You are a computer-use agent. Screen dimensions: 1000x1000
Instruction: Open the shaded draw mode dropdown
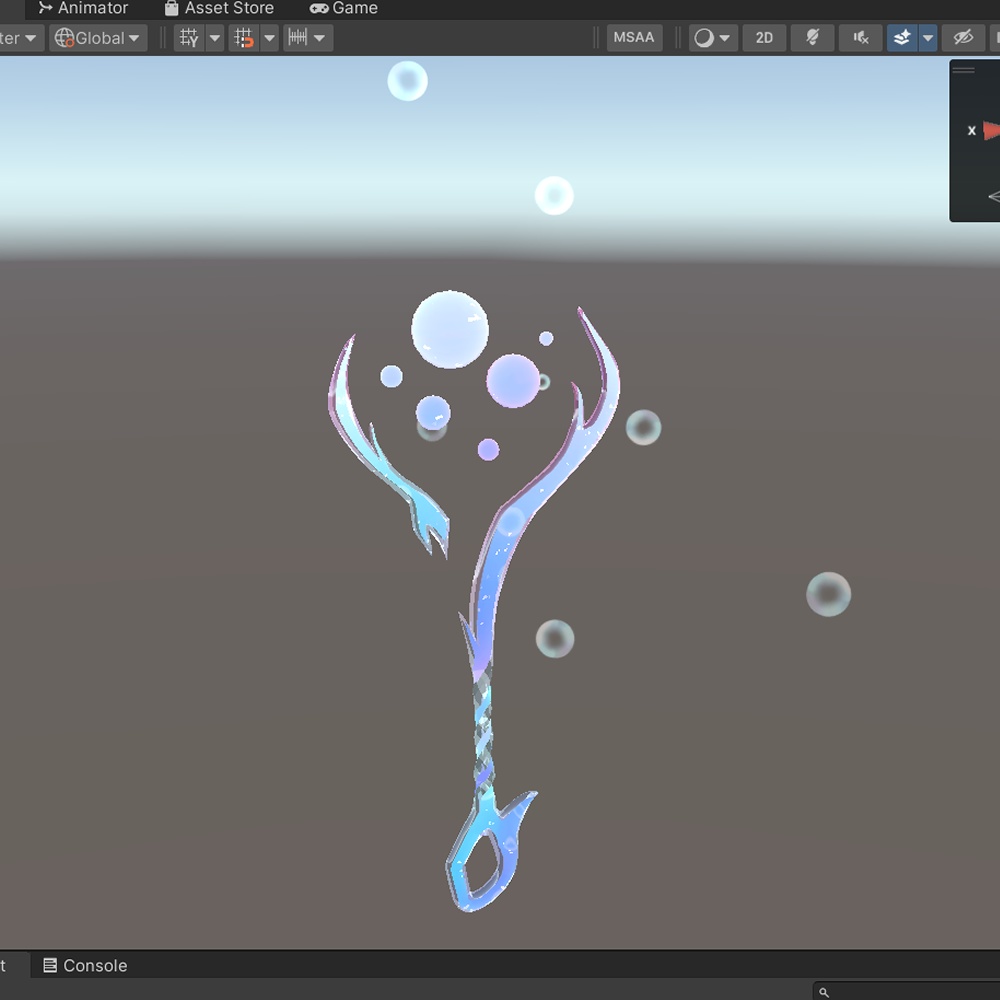(713, 38)
